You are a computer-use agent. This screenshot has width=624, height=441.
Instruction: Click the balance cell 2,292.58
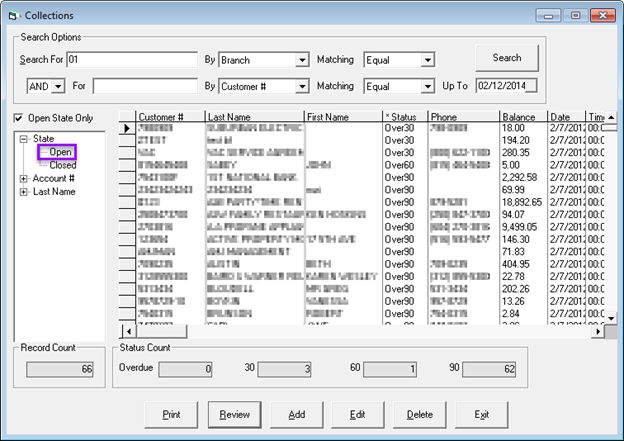point(523,178)
